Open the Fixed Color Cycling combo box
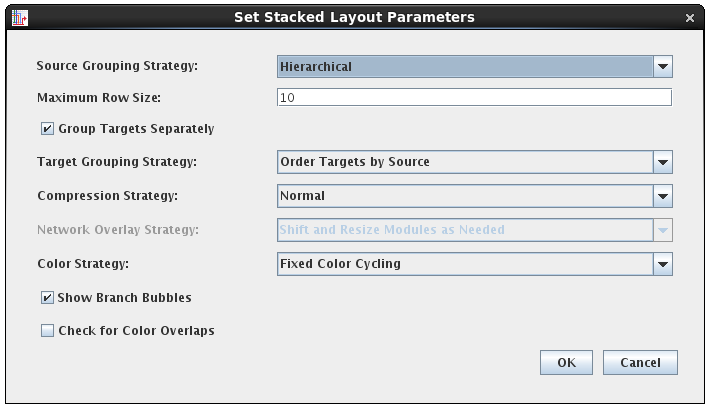The image size is (710, 410). [464, 264]
